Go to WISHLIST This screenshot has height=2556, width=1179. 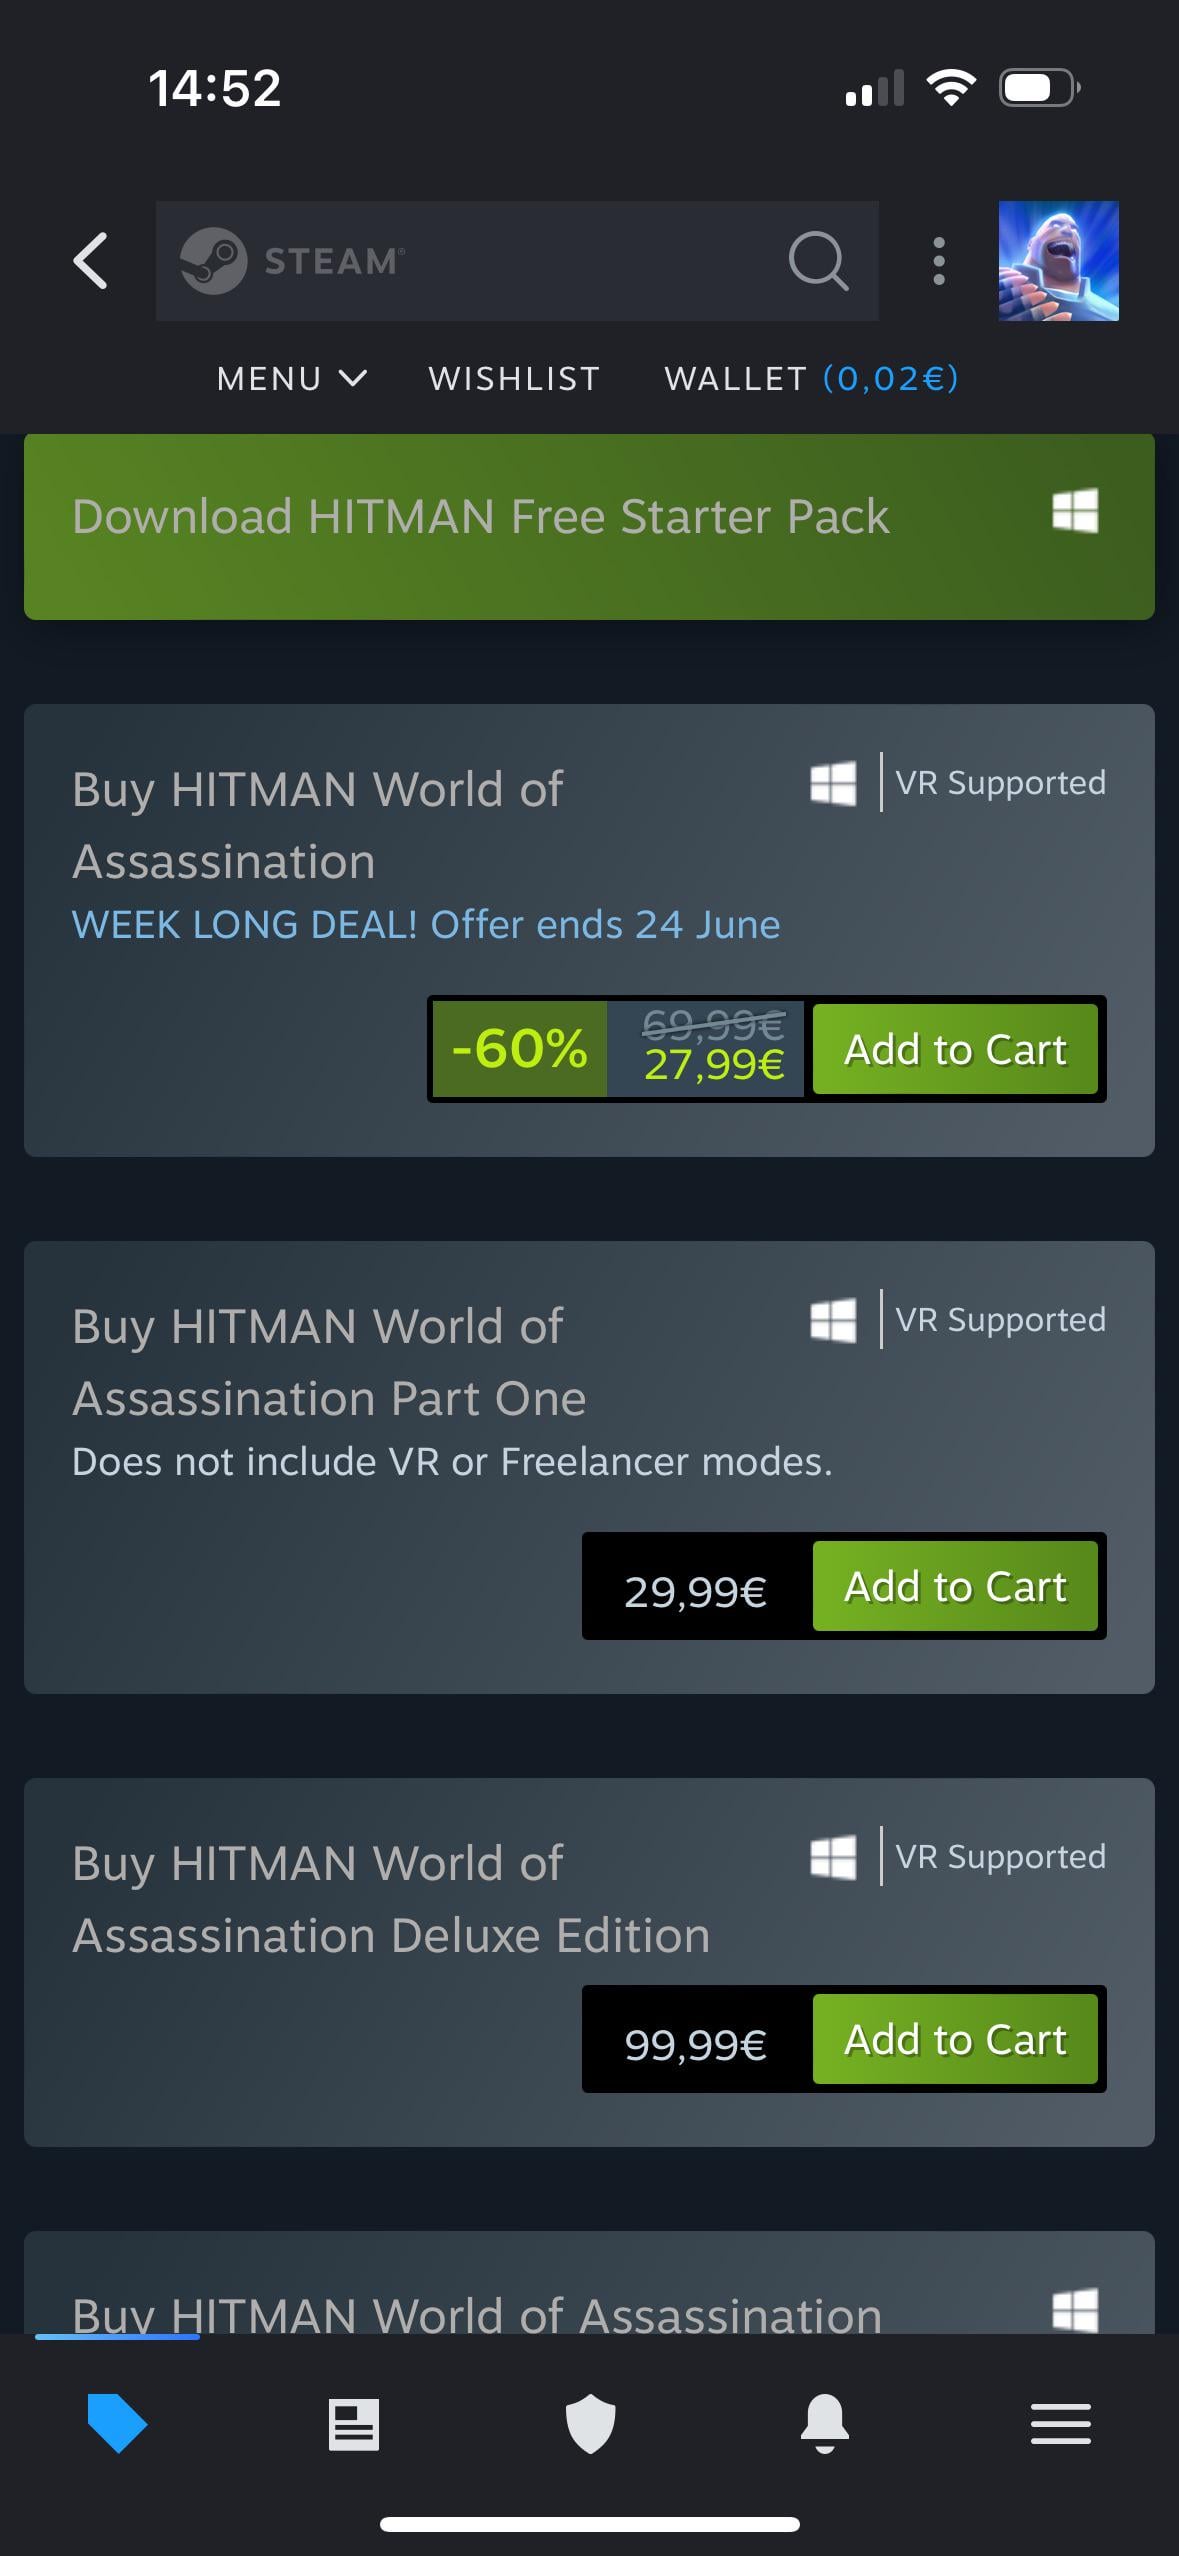tap(514, 379)
